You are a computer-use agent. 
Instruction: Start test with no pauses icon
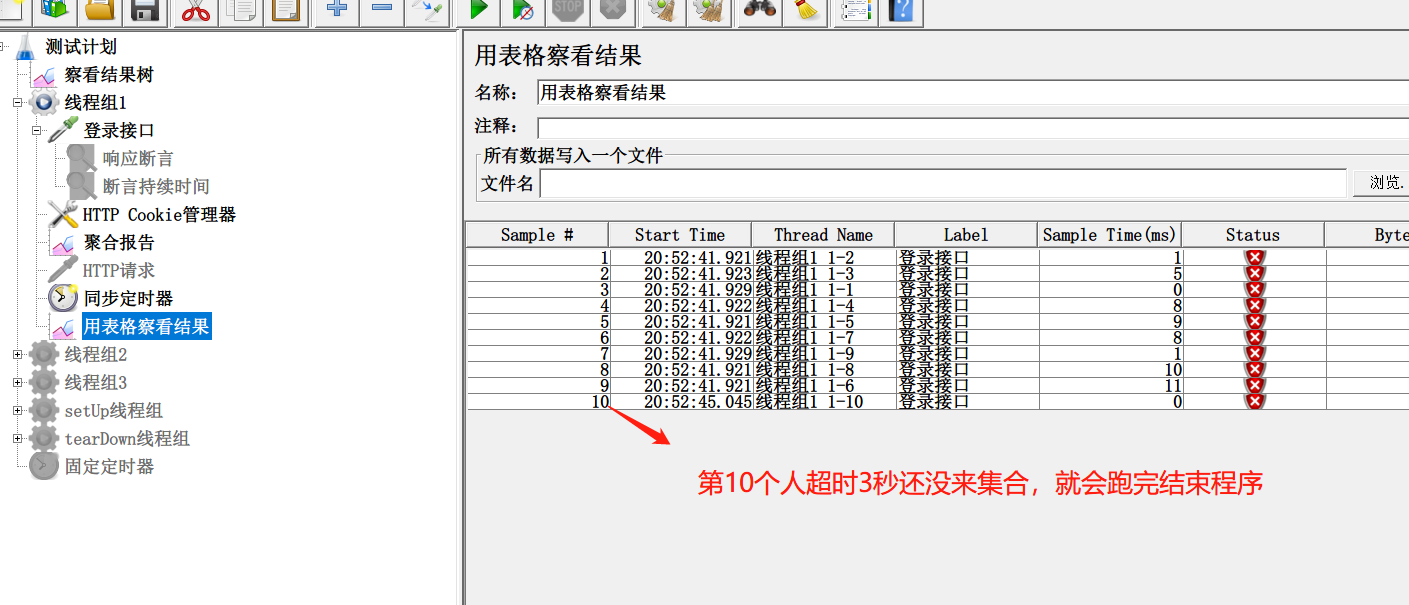(524, 11)
